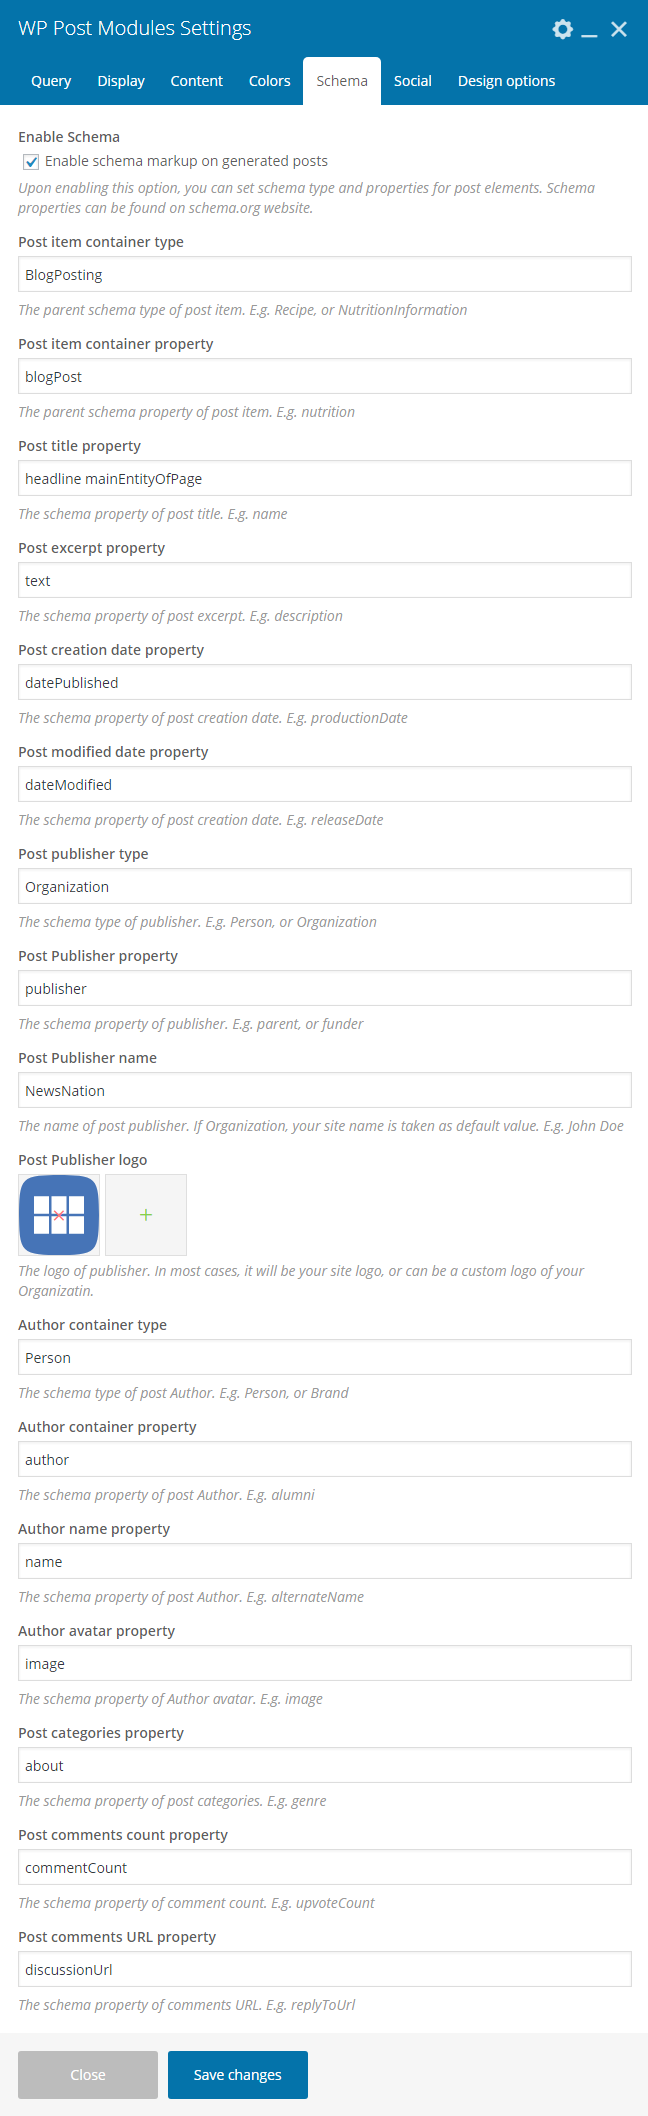Minimize the WP Post Modules panel
This screenshot has height=2116, width=648.
pos(590,30)
